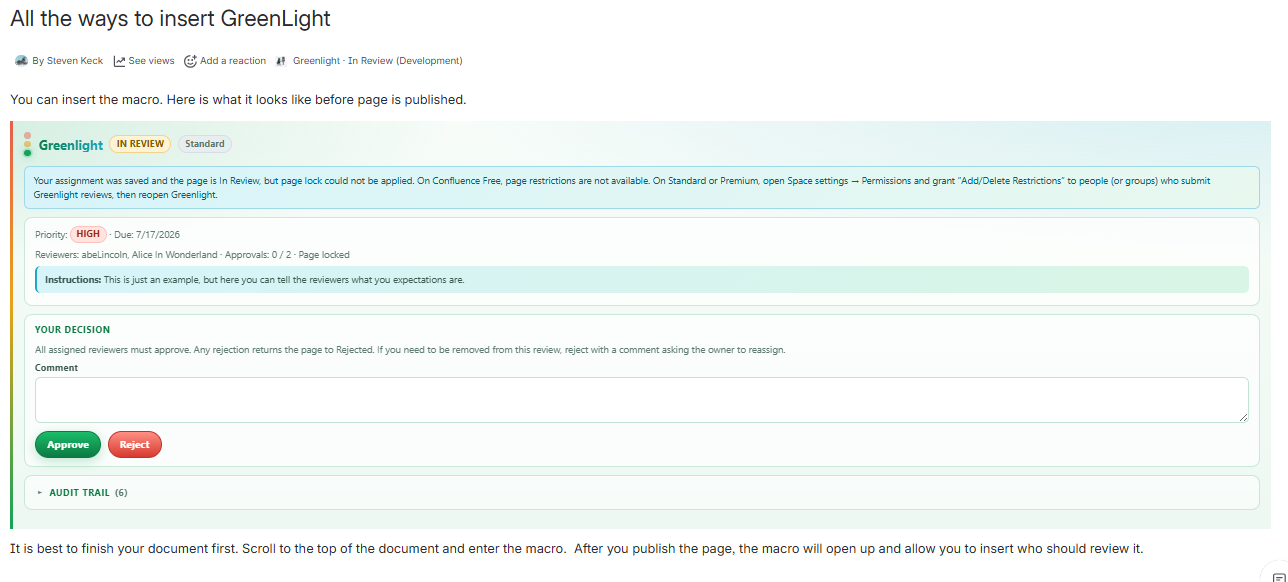Open the author link By Steven Keck
The width and height of the screenshot is (1288, 582).
point(67,61)
